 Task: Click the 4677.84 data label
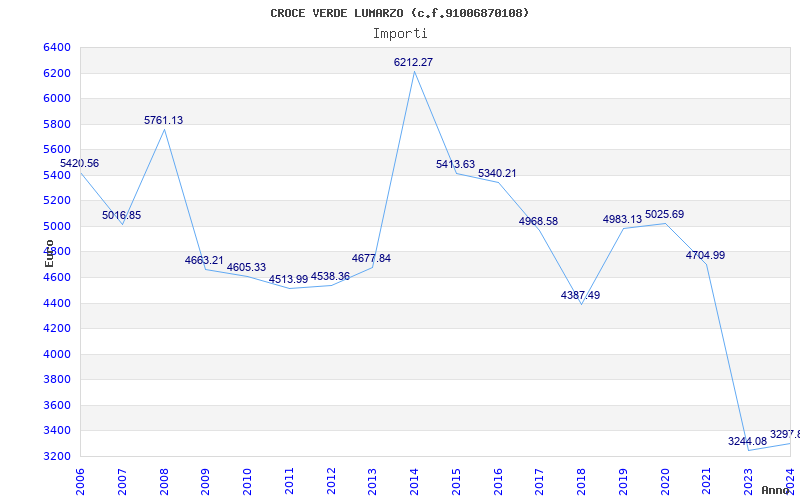(x=371, y=259)
